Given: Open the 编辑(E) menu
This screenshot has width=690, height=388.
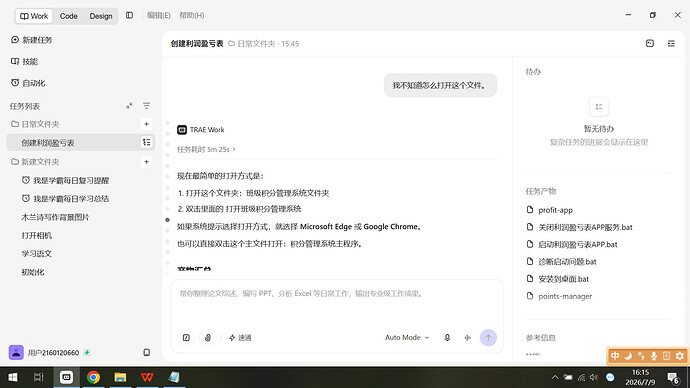Looking at the screenshot, I should 158,15.
